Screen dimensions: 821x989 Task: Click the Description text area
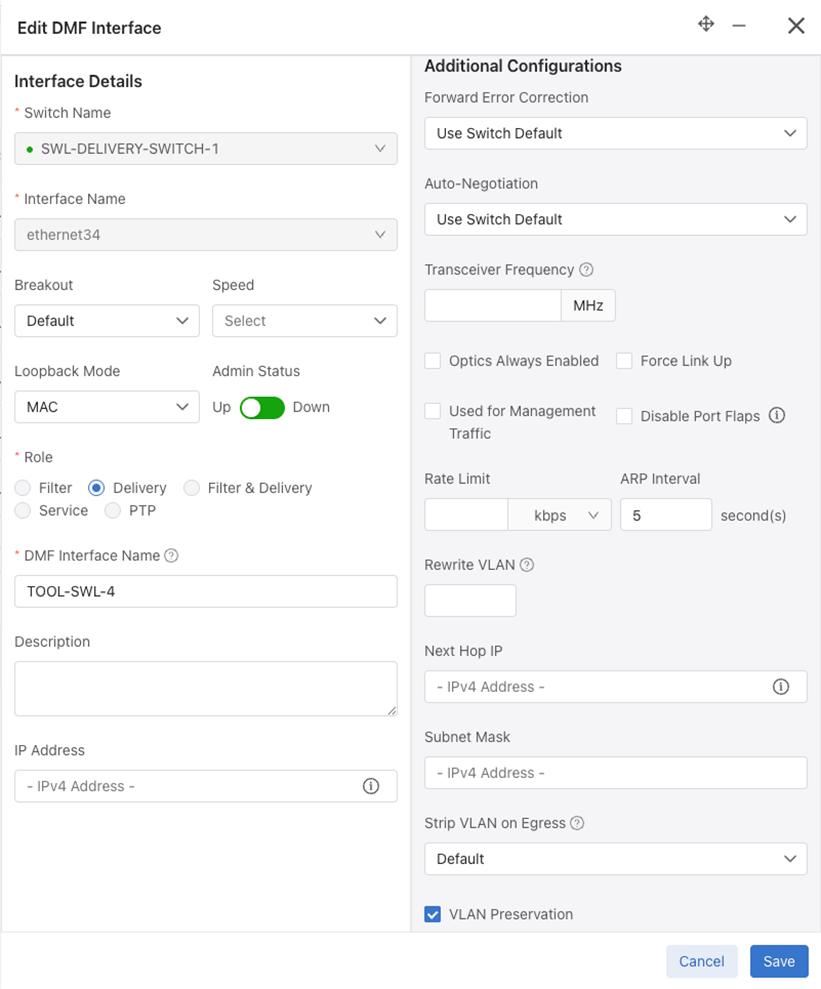point(206,688)
